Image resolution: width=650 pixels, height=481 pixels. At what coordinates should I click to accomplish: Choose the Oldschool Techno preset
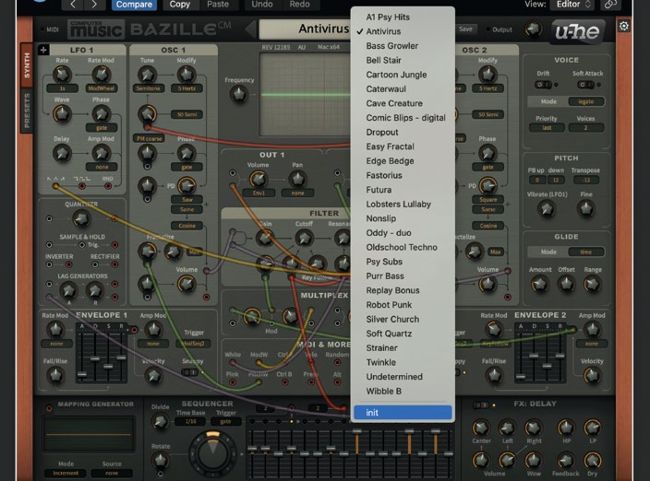402,247
